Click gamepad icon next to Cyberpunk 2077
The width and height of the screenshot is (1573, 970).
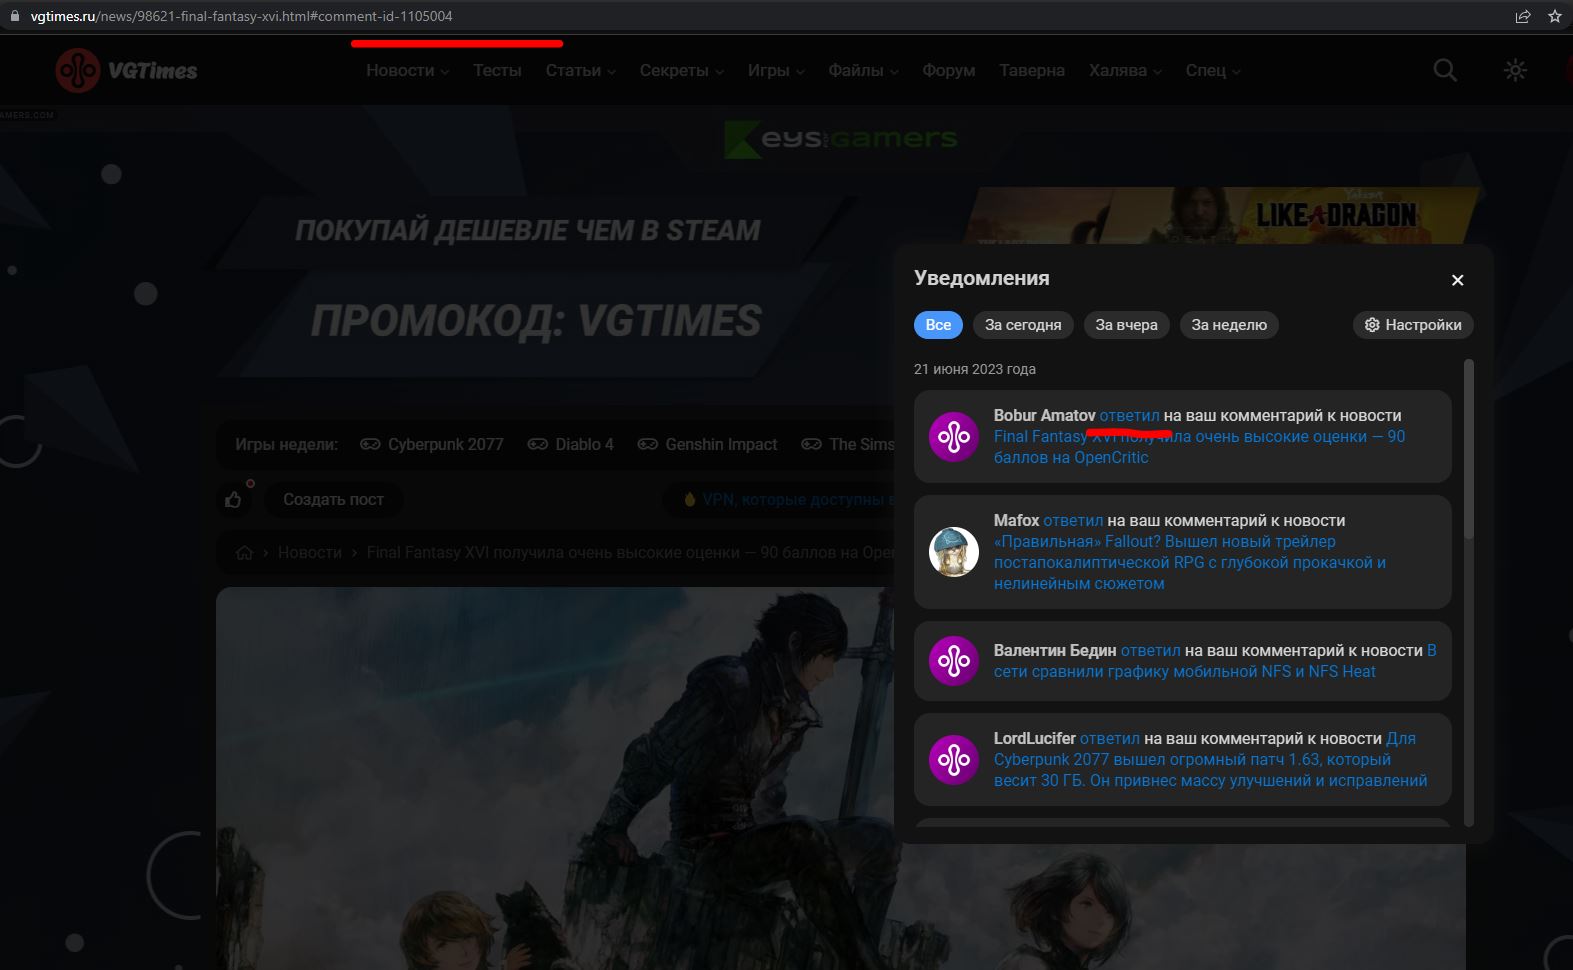coord(370,444)
